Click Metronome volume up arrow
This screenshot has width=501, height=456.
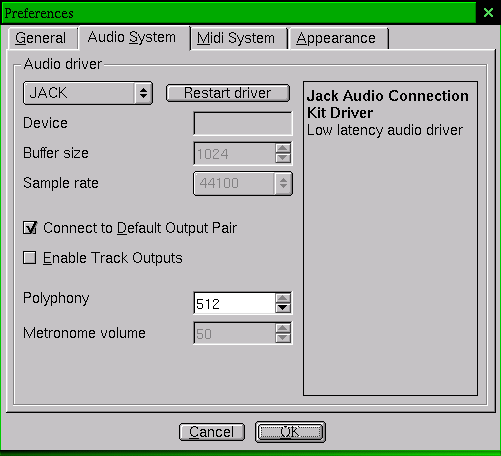pyautogui.click(x=283, y=328)
